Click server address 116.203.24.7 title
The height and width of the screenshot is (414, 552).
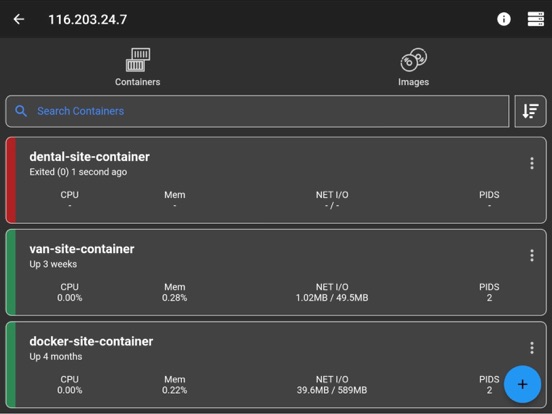coord(88,19)
